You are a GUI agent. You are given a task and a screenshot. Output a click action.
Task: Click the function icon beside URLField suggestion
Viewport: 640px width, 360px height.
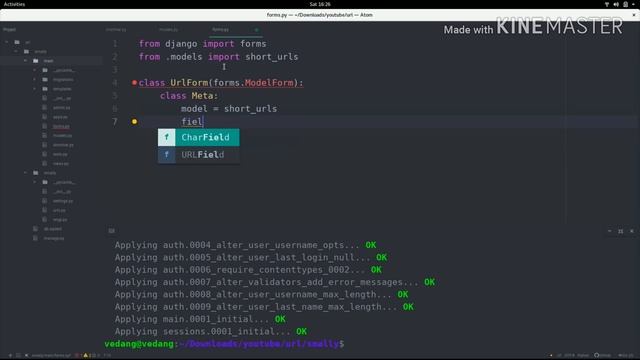[x=167, y=155]
